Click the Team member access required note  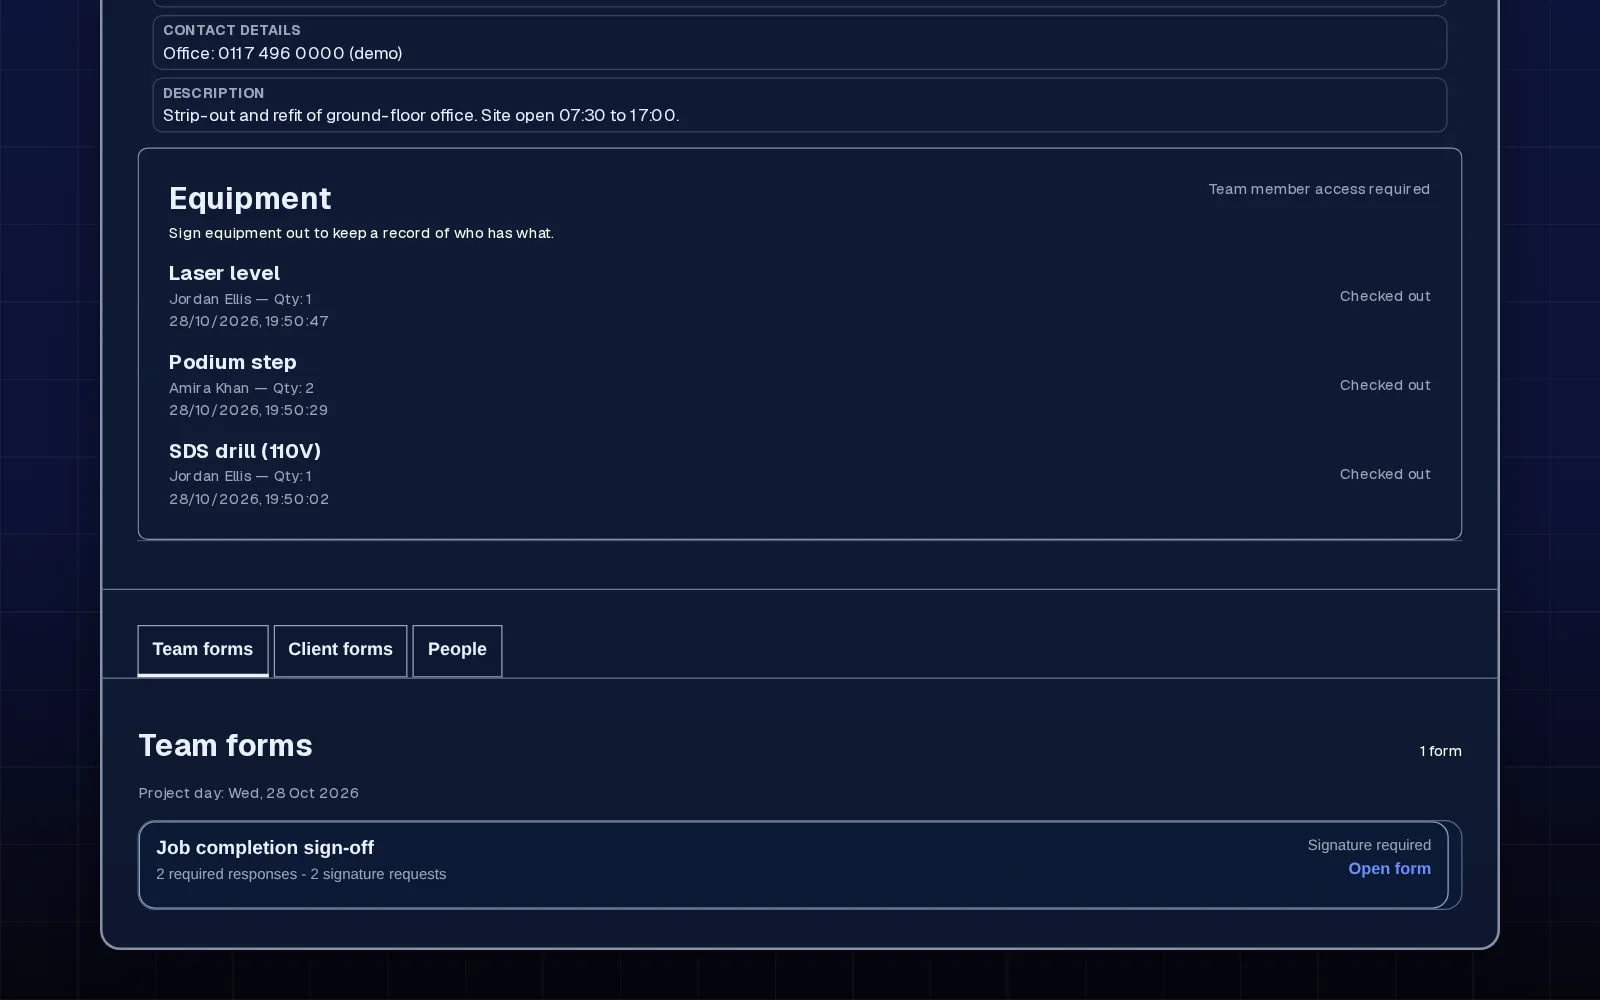(x=1319, y=189)
